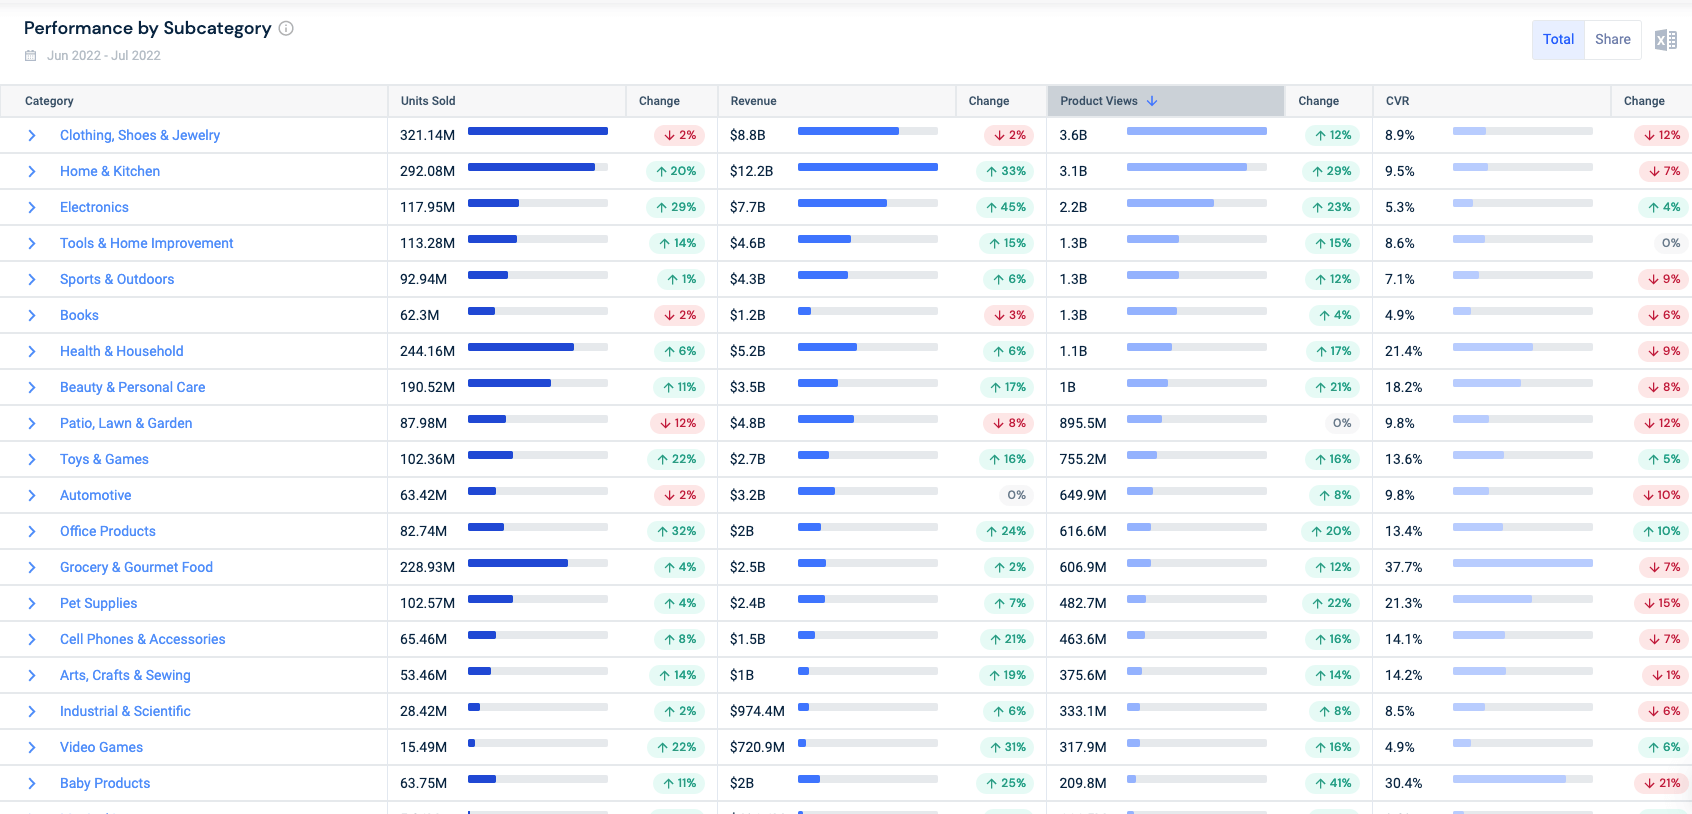Expand the Health & Household row chevron
This screenshot has height=814, width=1692.
tap(32, 352)
